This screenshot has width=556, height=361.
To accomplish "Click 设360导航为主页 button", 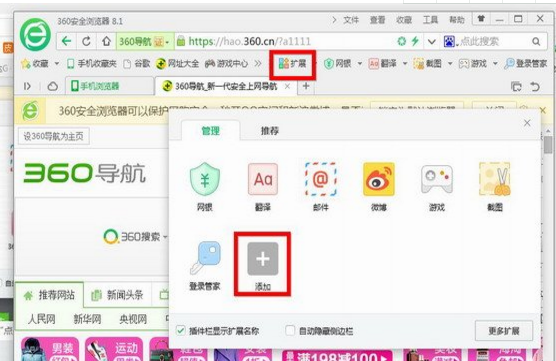I will 54,137.
